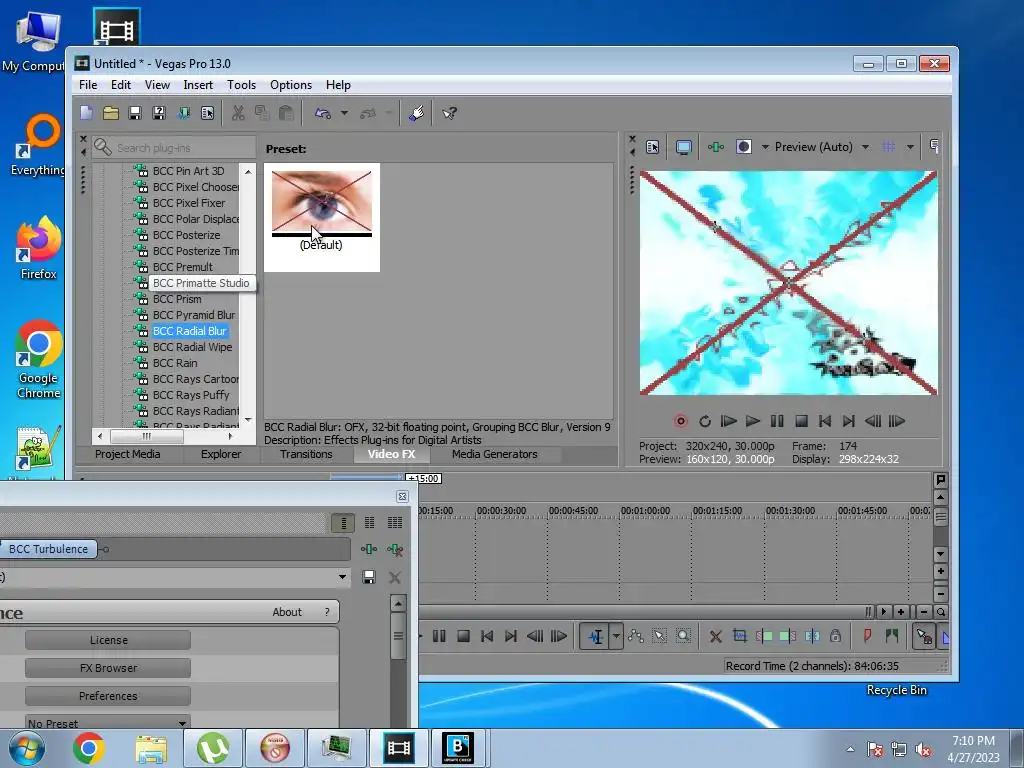The image size is (1024, 768).
Task: Select BCC Radial Wipe in the plug-in list
Action: coord(192,347)
